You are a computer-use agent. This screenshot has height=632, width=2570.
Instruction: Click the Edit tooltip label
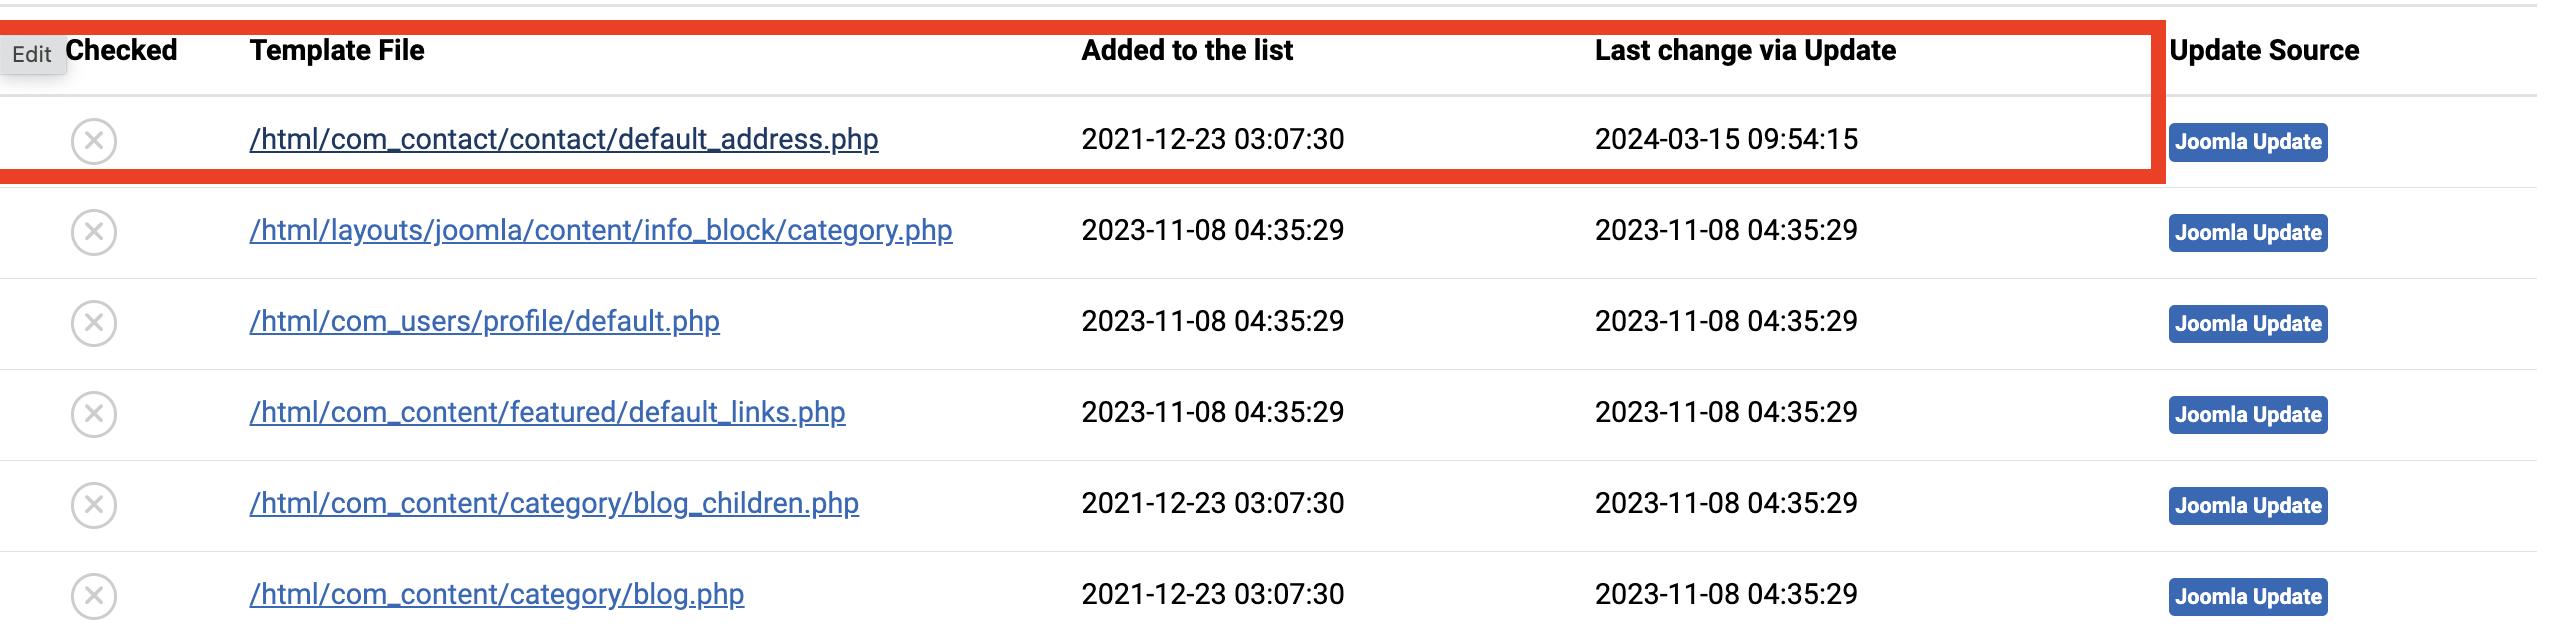(x=32, y=54)
